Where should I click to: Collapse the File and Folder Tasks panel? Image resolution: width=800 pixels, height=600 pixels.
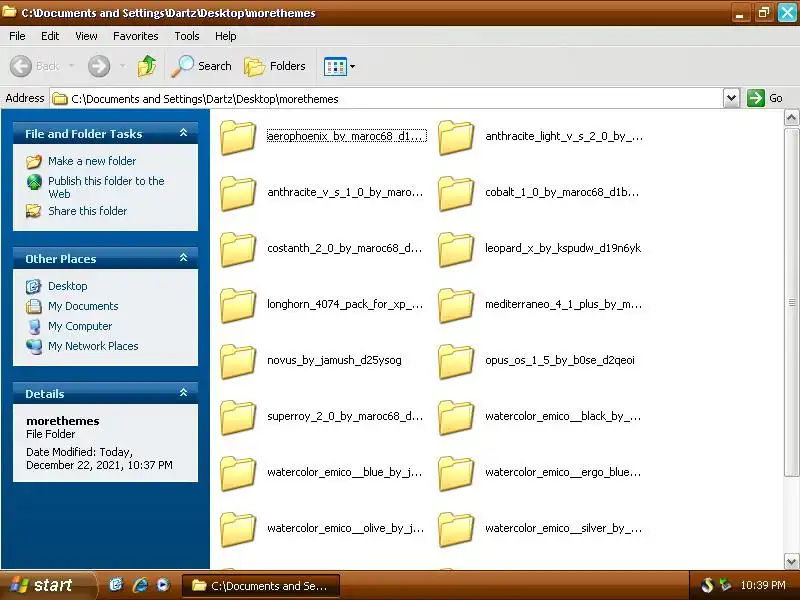click(183, 133)
